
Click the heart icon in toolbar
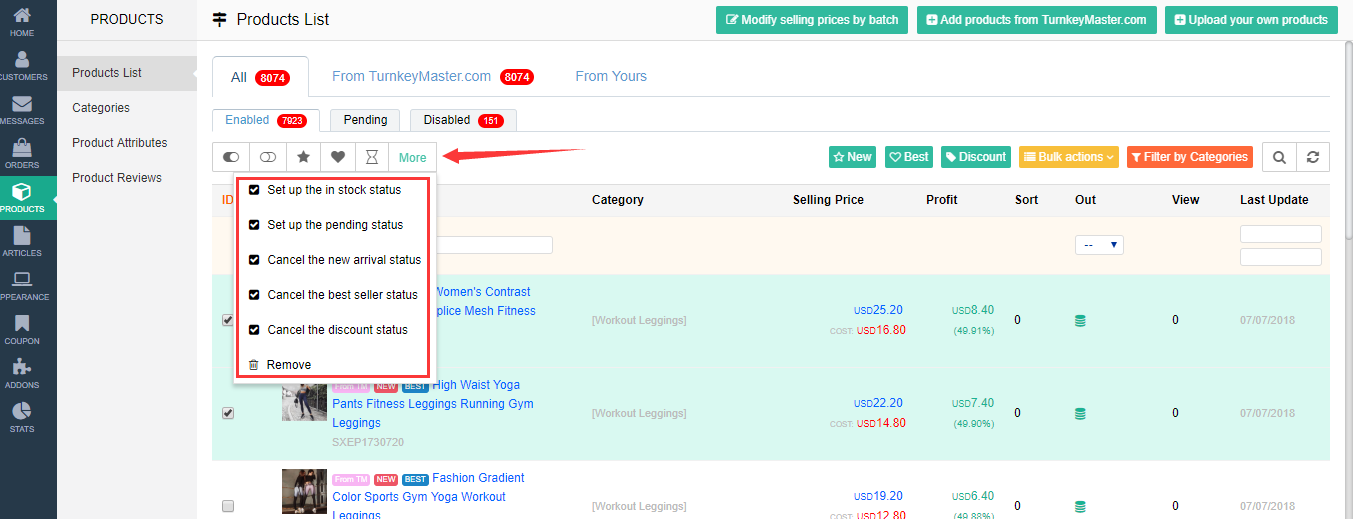(338, 157)
